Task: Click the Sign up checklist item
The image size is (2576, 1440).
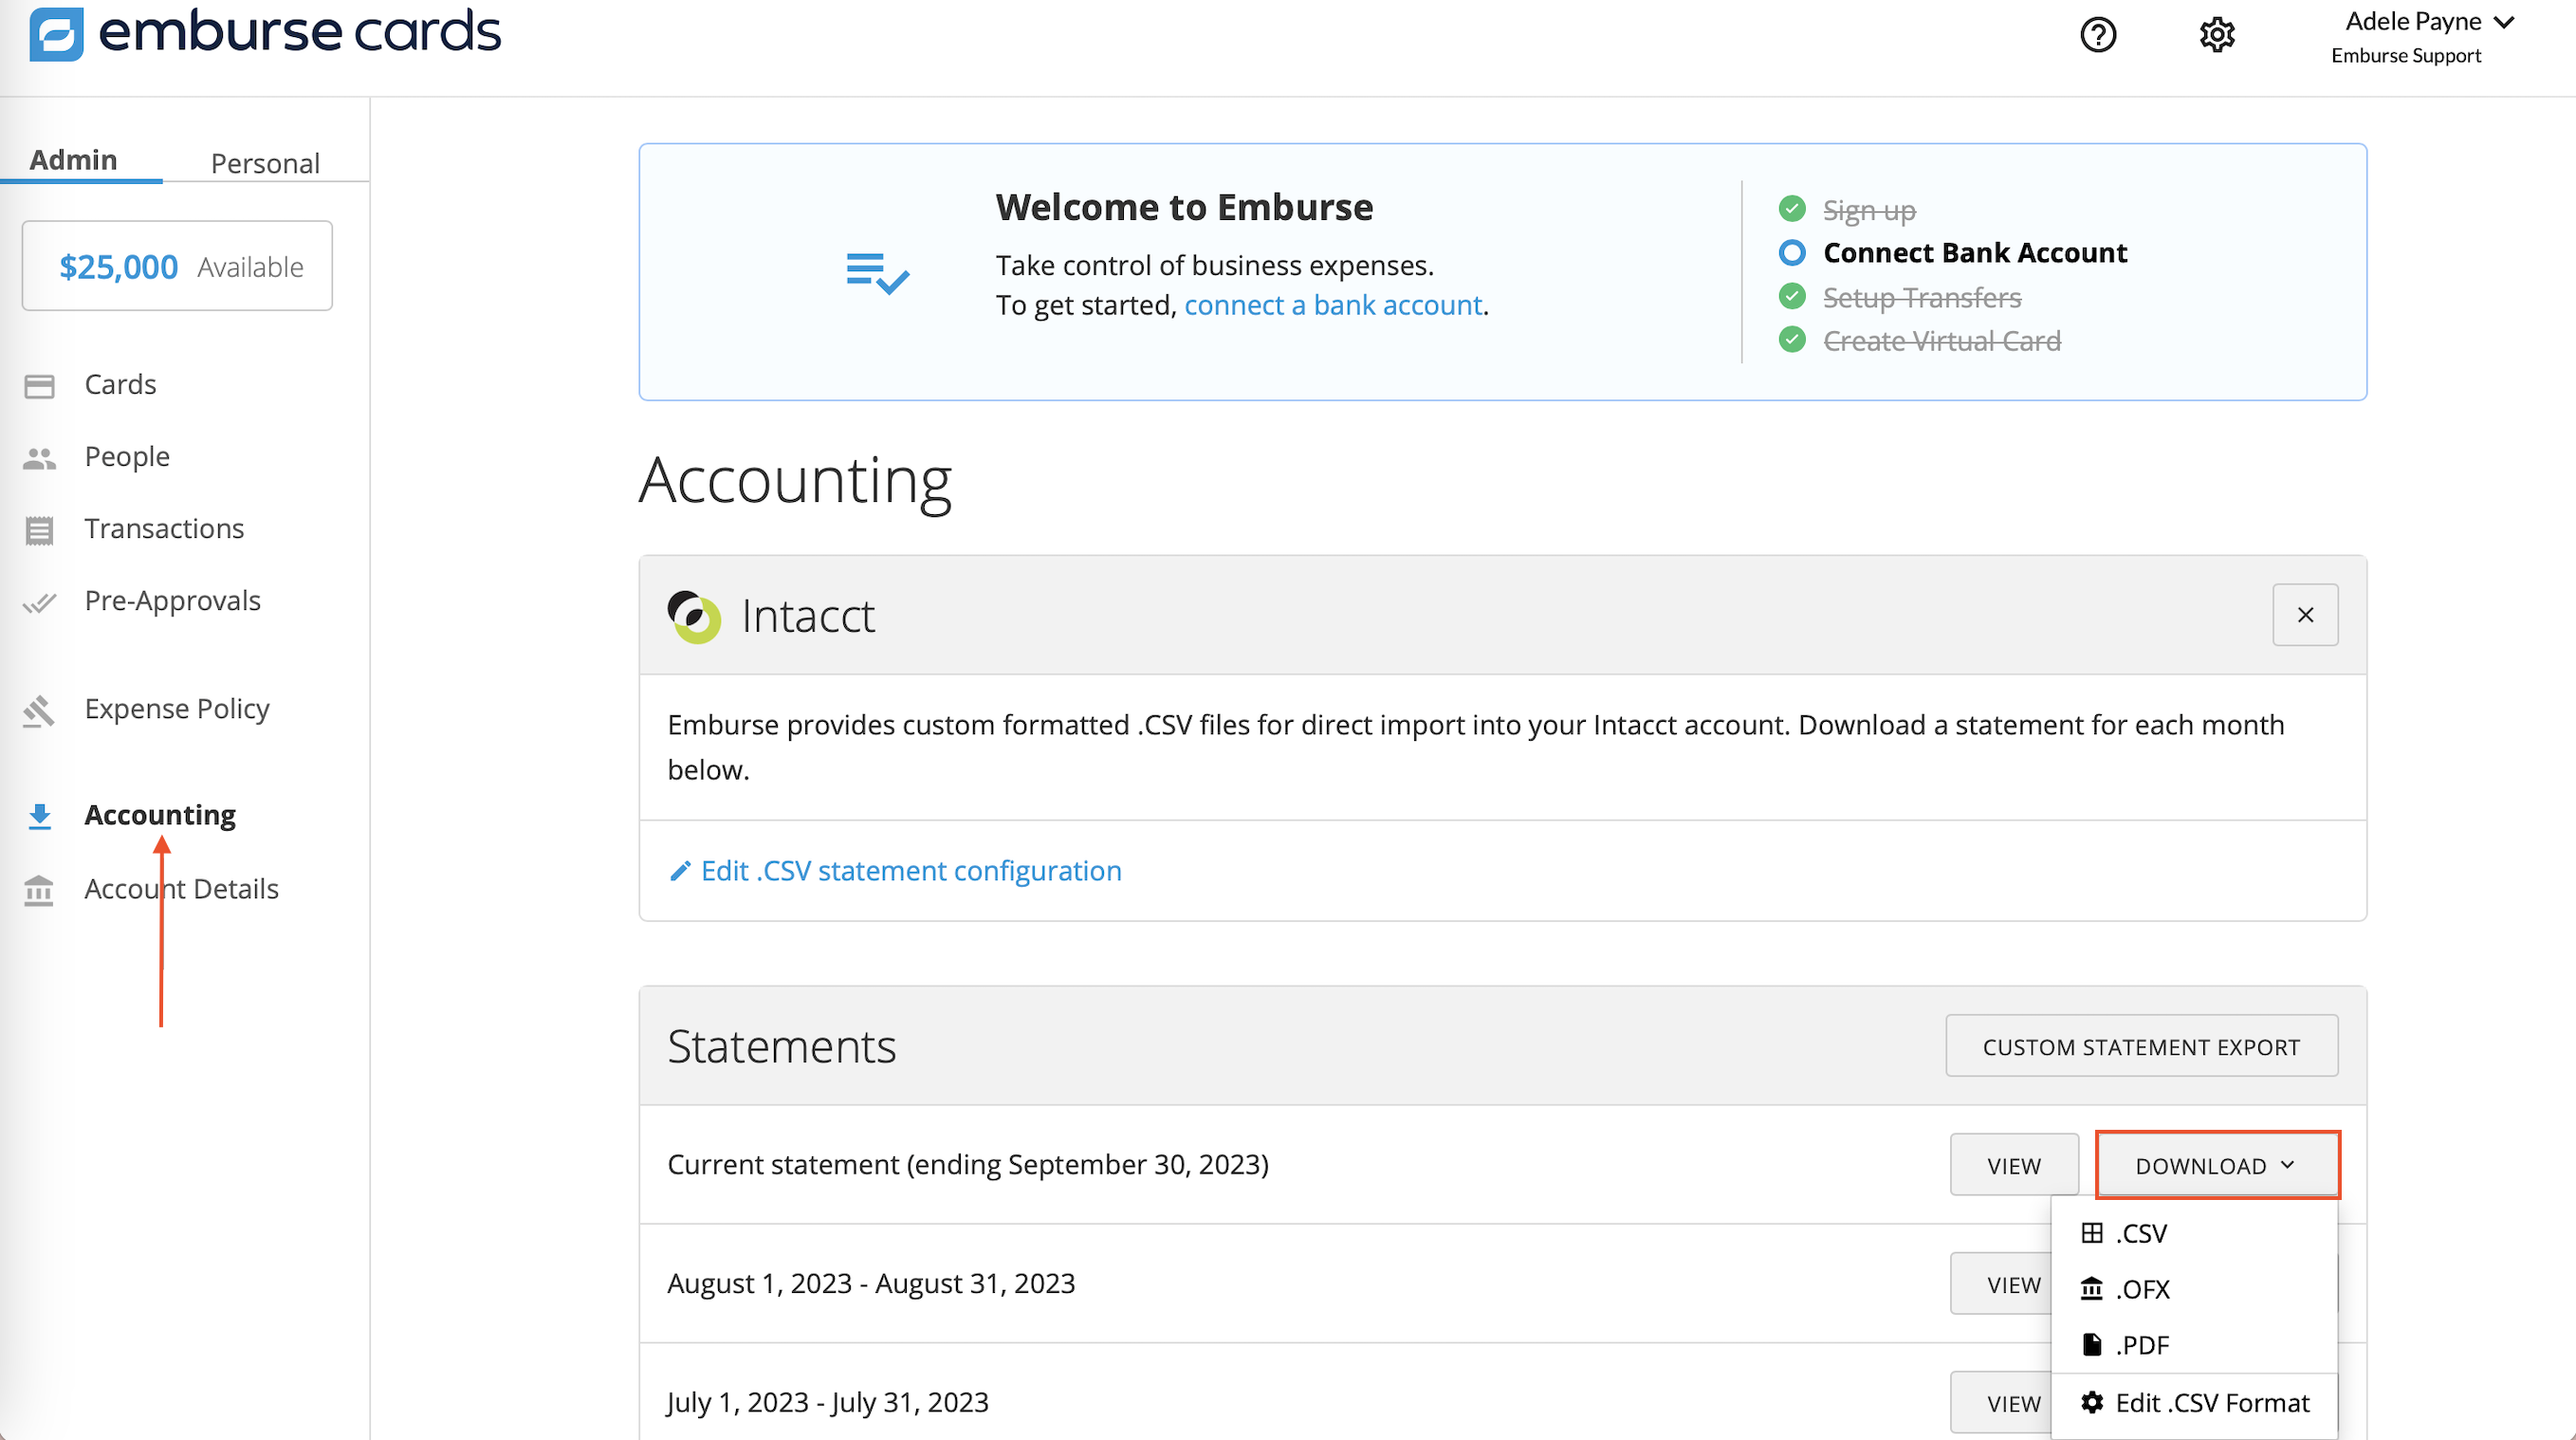Action: pos(1869,210)
